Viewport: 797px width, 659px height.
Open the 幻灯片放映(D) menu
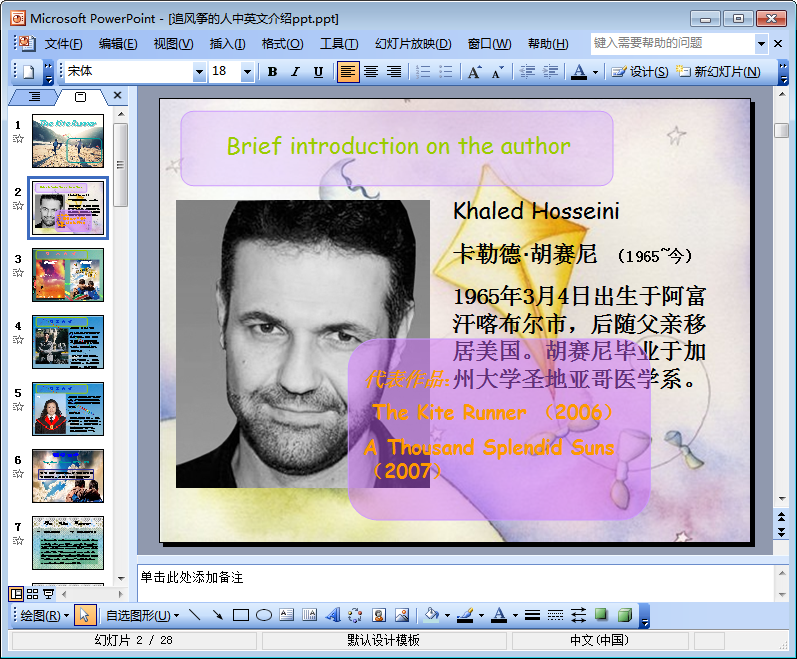(x=413, y=44)
